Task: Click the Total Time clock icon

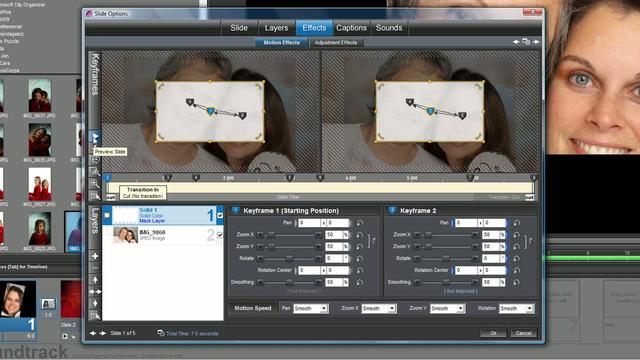Action: [161, 333]
